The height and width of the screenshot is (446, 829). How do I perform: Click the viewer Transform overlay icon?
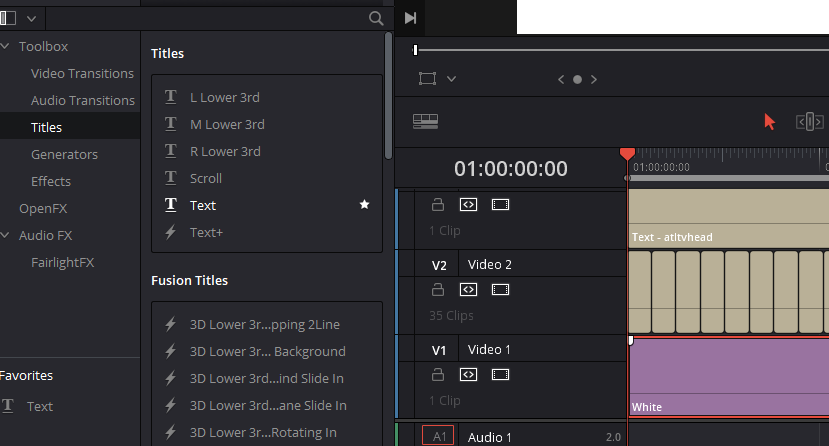(428, 79)
